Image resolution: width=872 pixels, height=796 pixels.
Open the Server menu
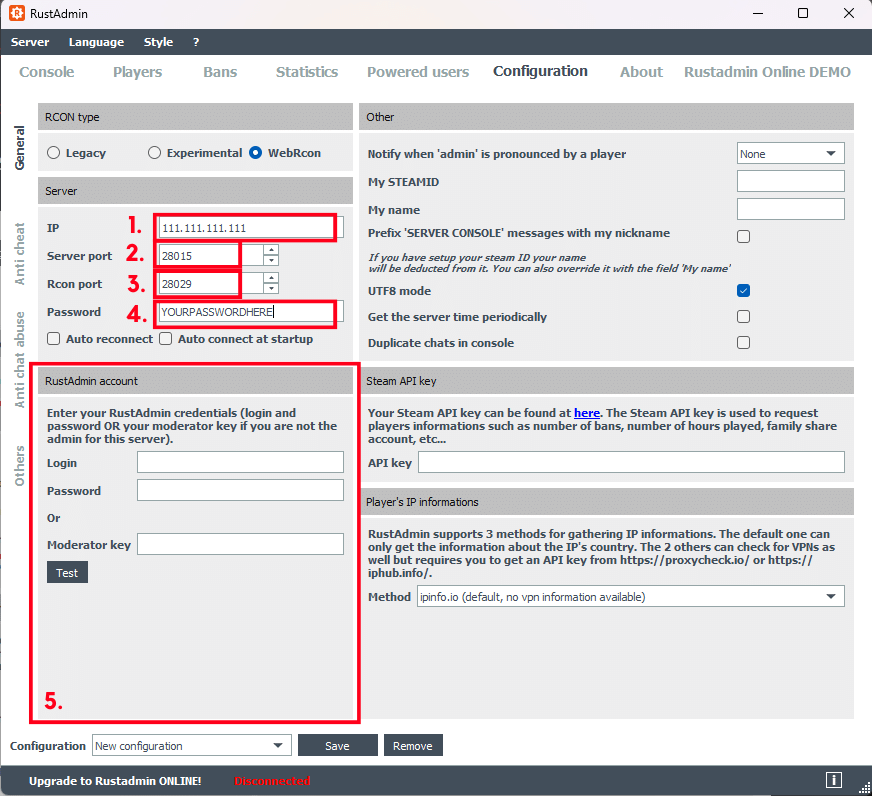tap(30, 42)
